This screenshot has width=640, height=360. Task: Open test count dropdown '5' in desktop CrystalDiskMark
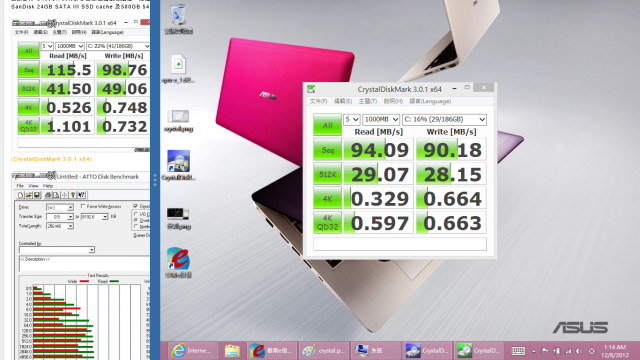(351, 119)
